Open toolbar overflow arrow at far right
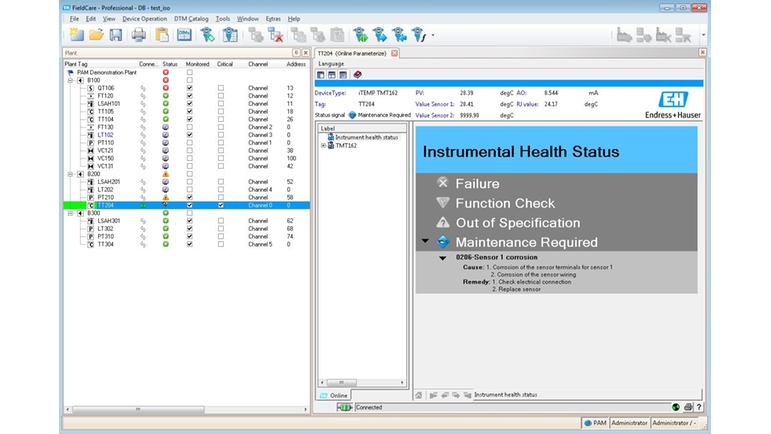Image resolution: width=771 pixels, height=434 pixels. coord(703,35)
